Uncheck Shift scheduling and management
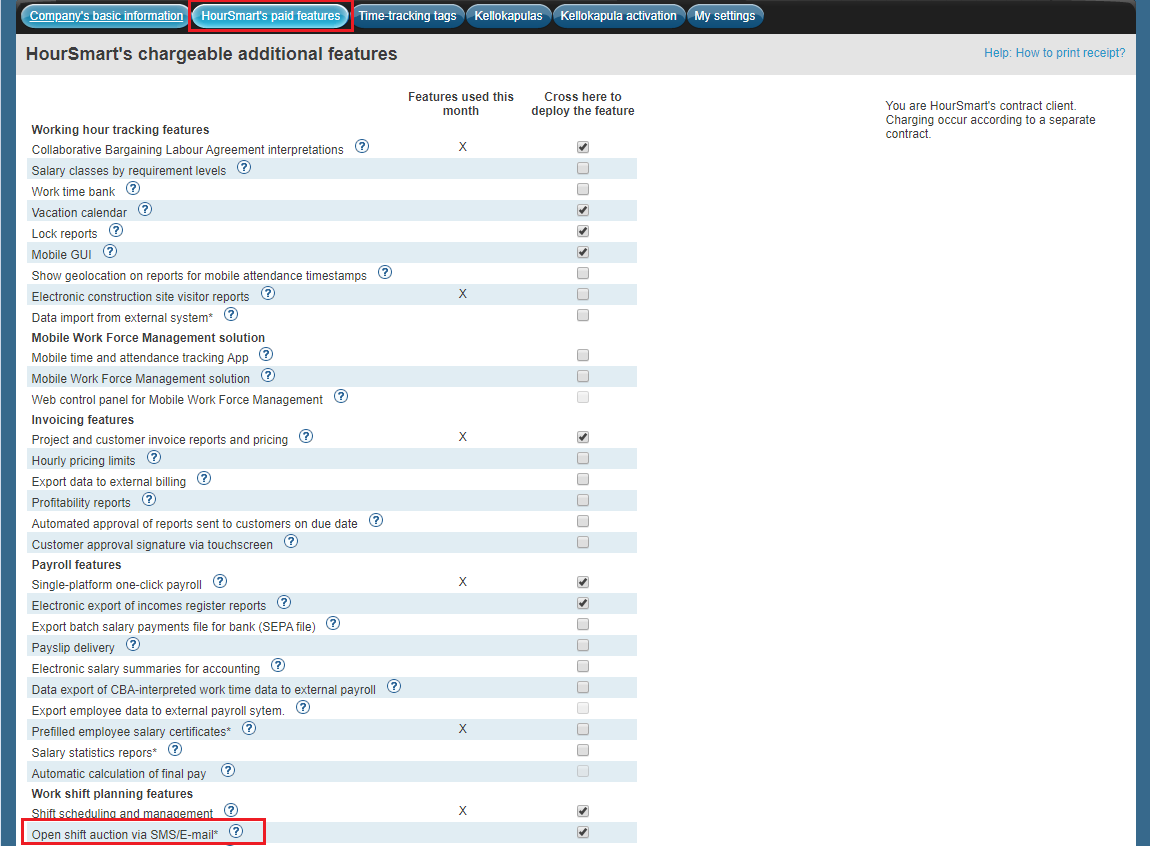1150x846 pixels. tap(583, 811)
